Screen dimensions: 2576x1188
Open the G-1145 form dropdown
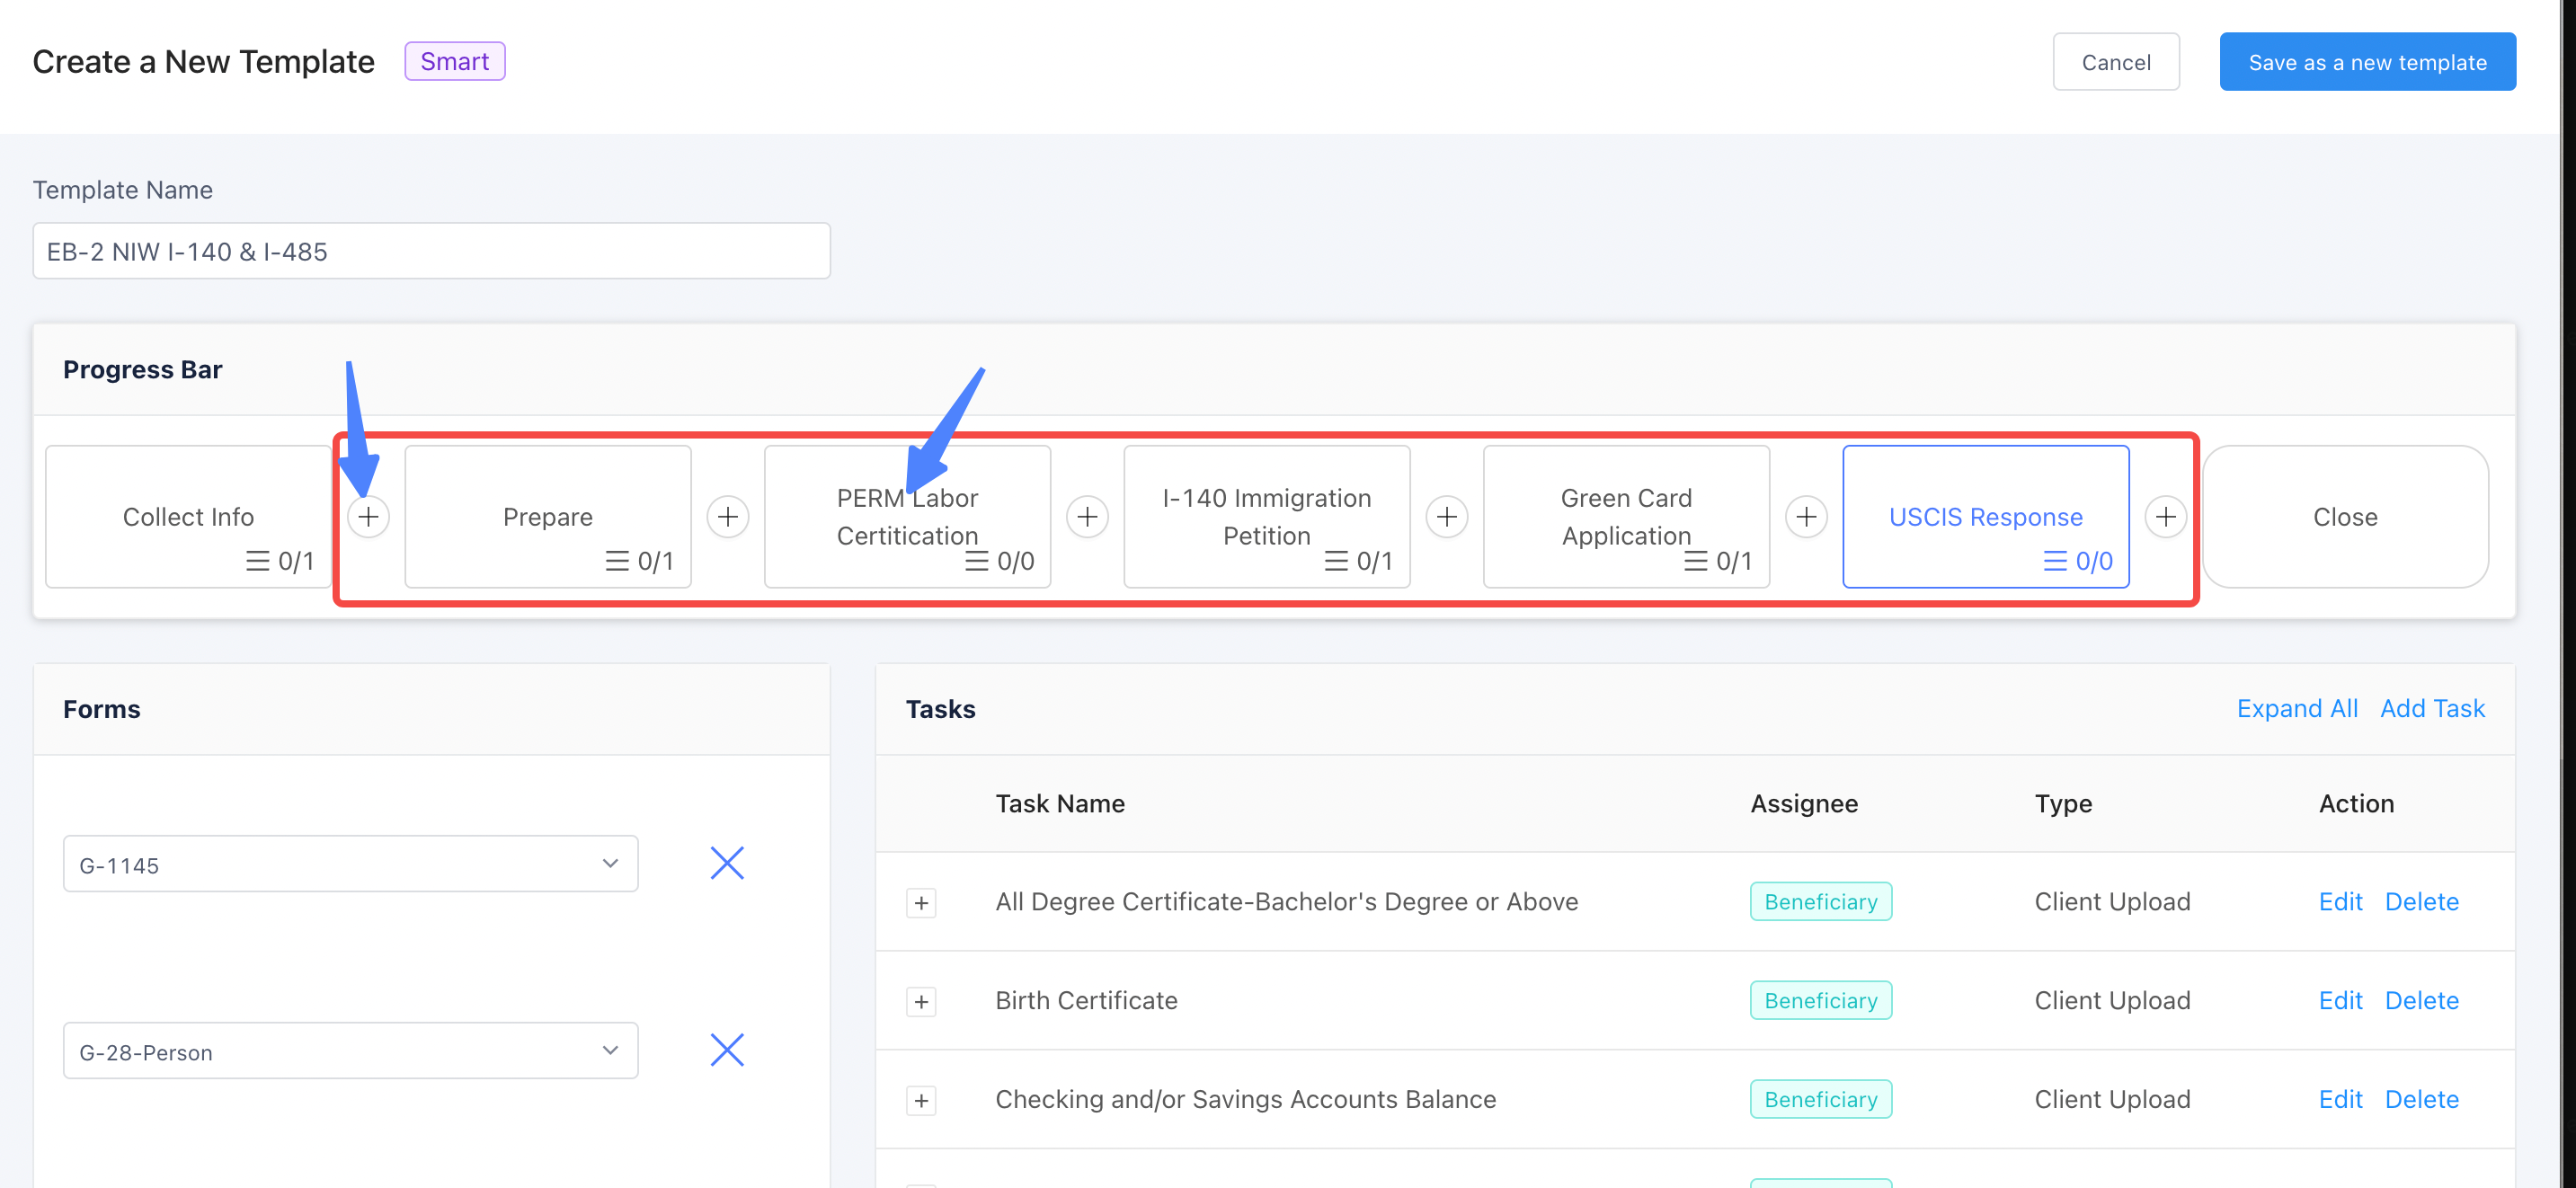(x=350, y=864)
